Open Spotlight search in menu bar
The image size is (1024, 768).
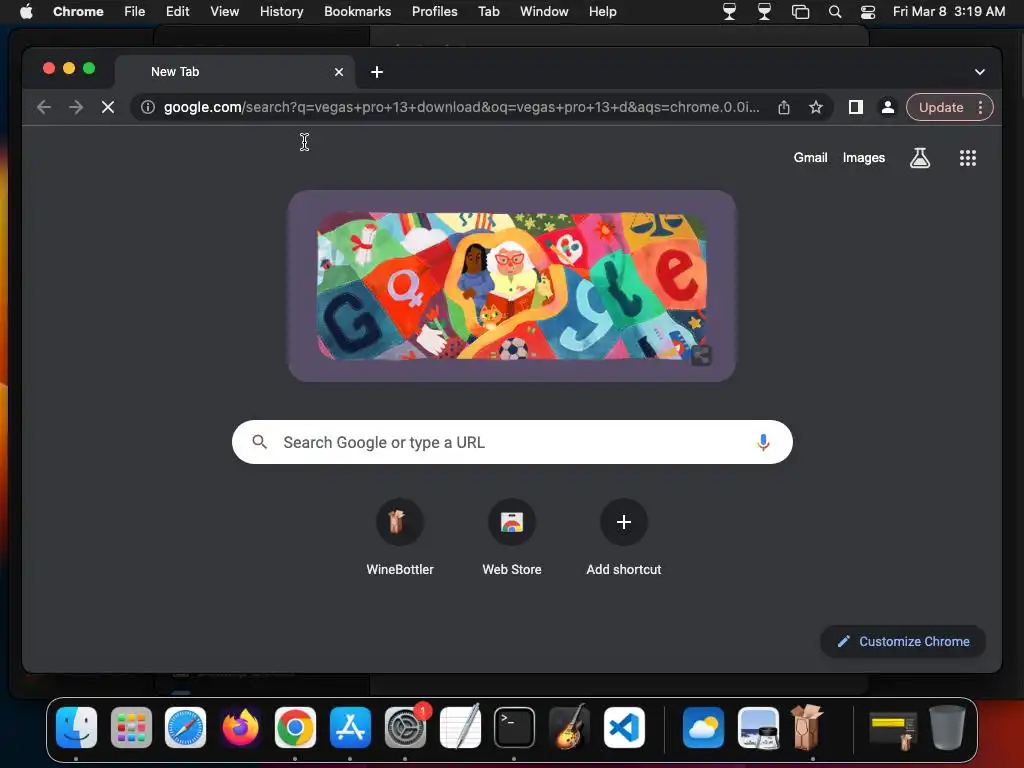click(835, 12)
